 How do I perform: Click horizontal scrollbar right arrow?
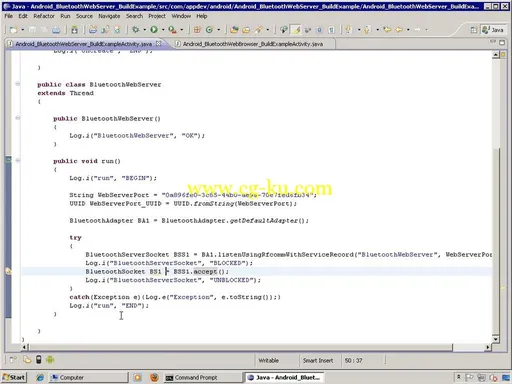click(x=488, y=347)
